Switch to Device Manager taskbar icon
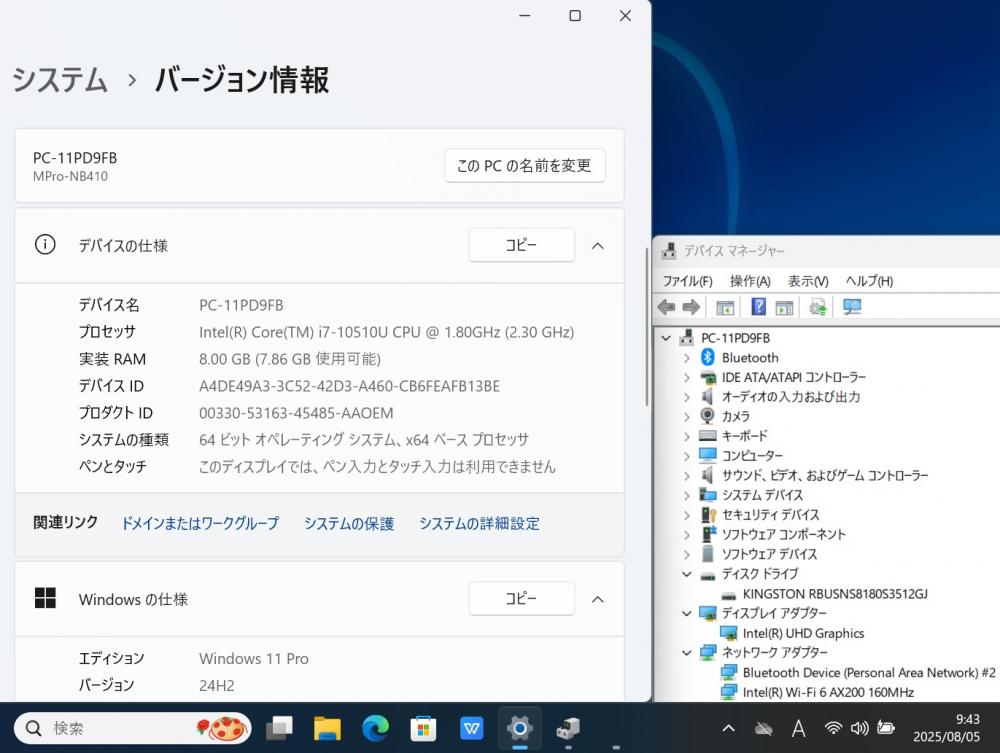This screenshot has width=1000, height=753. click(x=568, y=728)
